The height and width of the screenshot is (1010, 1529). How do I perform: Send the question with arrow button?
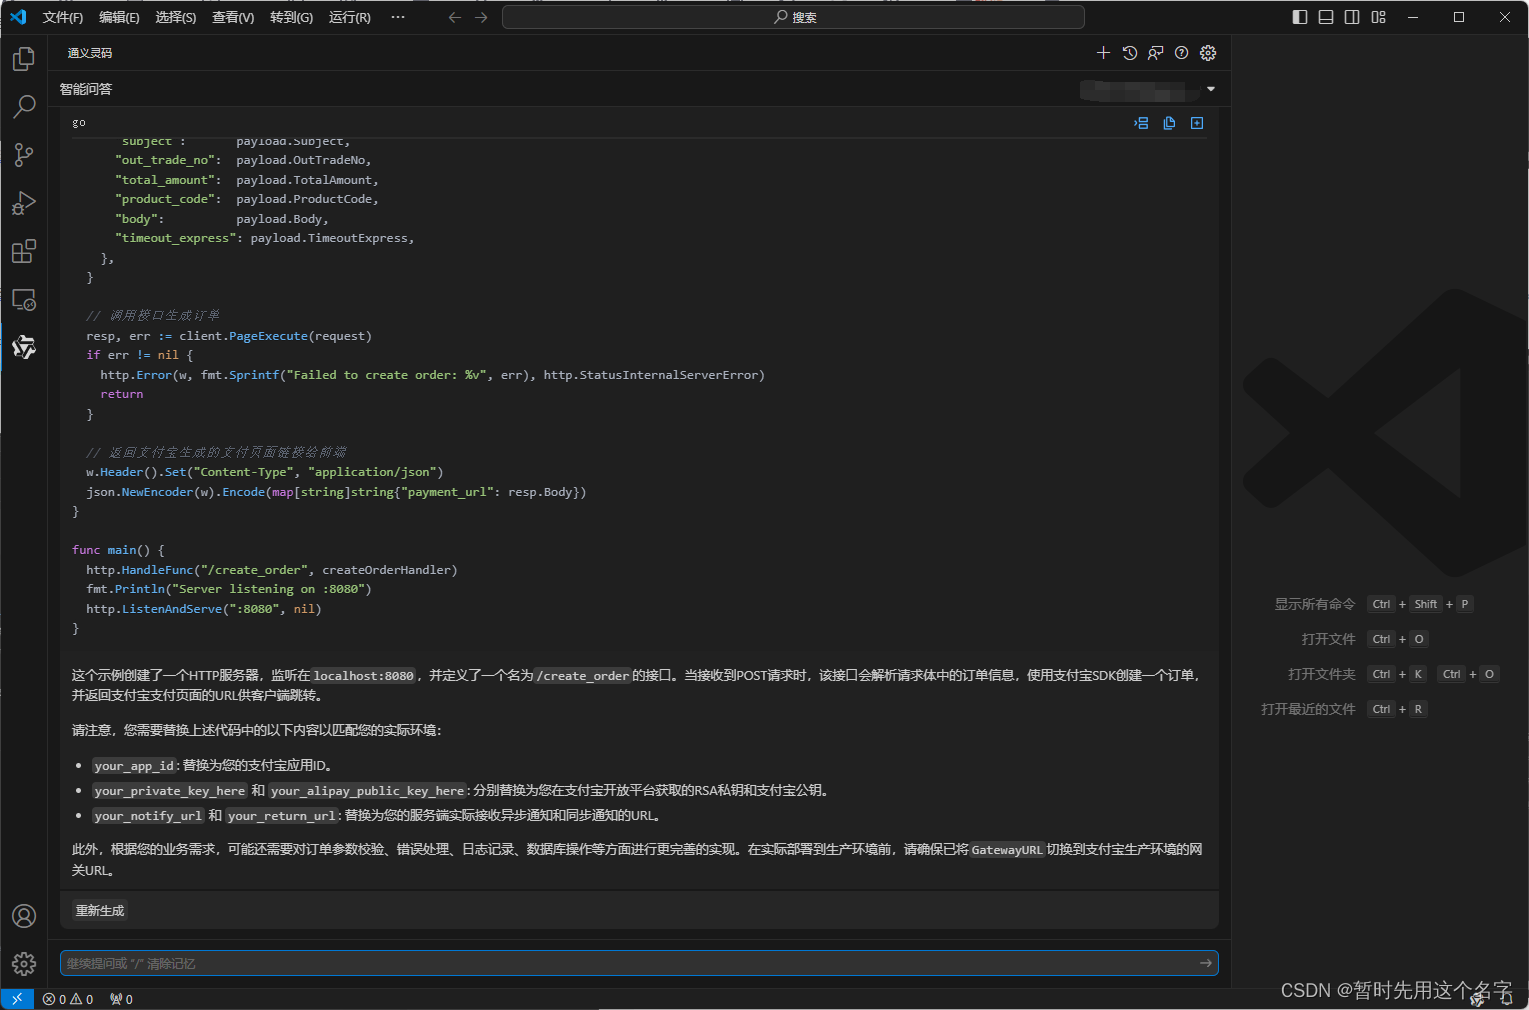tap(1206, 963)
